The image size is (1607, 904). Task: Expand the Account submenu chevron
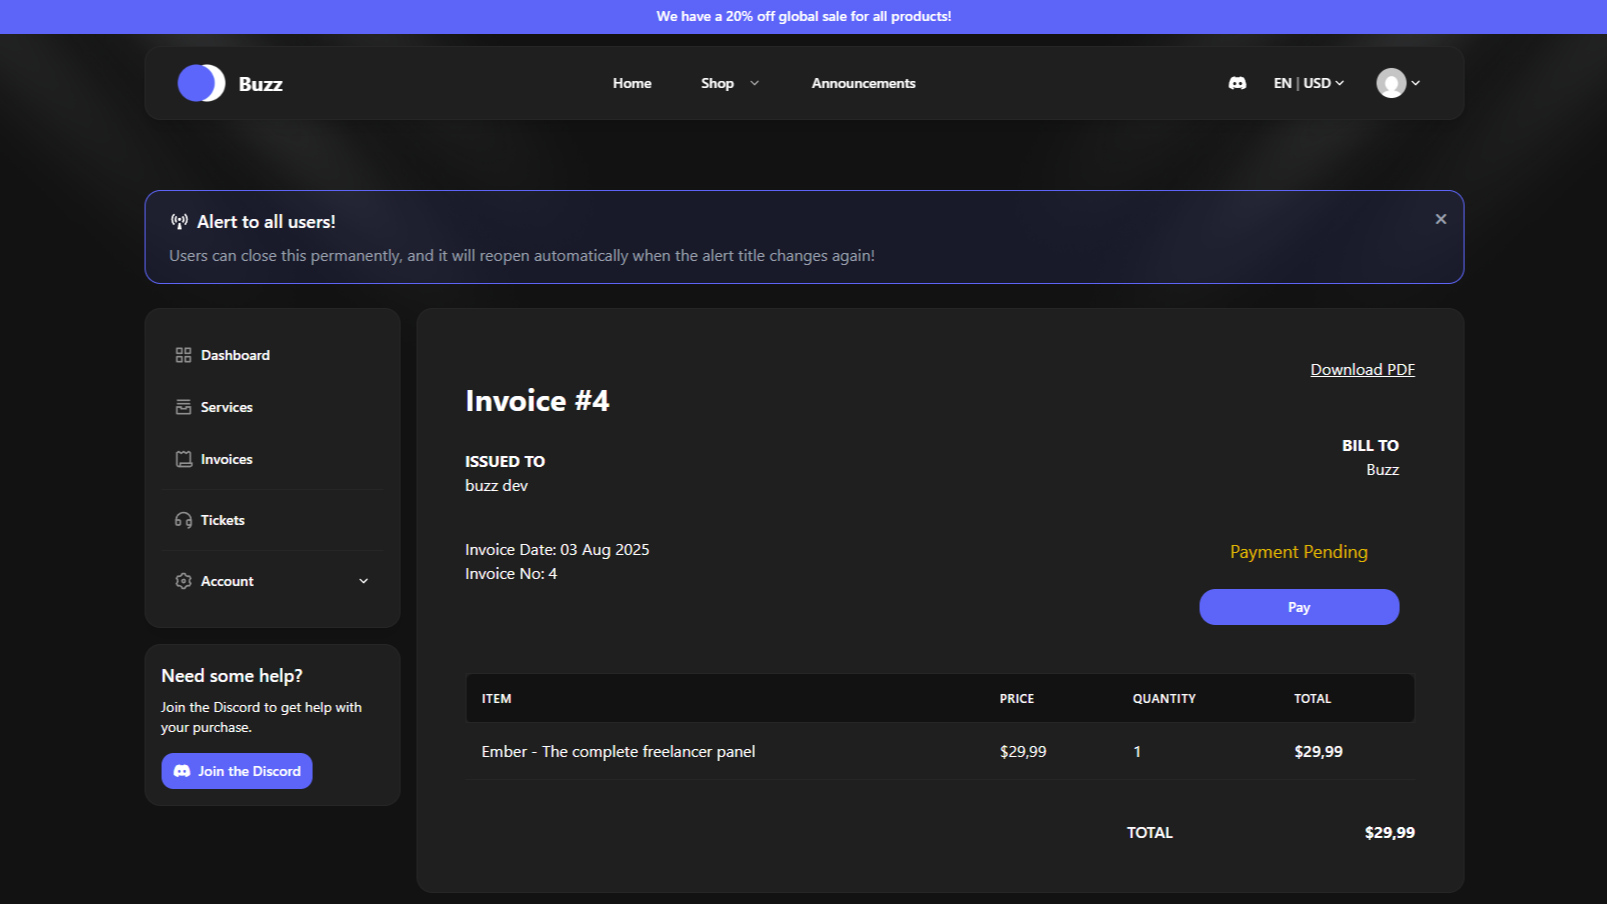coord(363,581)
